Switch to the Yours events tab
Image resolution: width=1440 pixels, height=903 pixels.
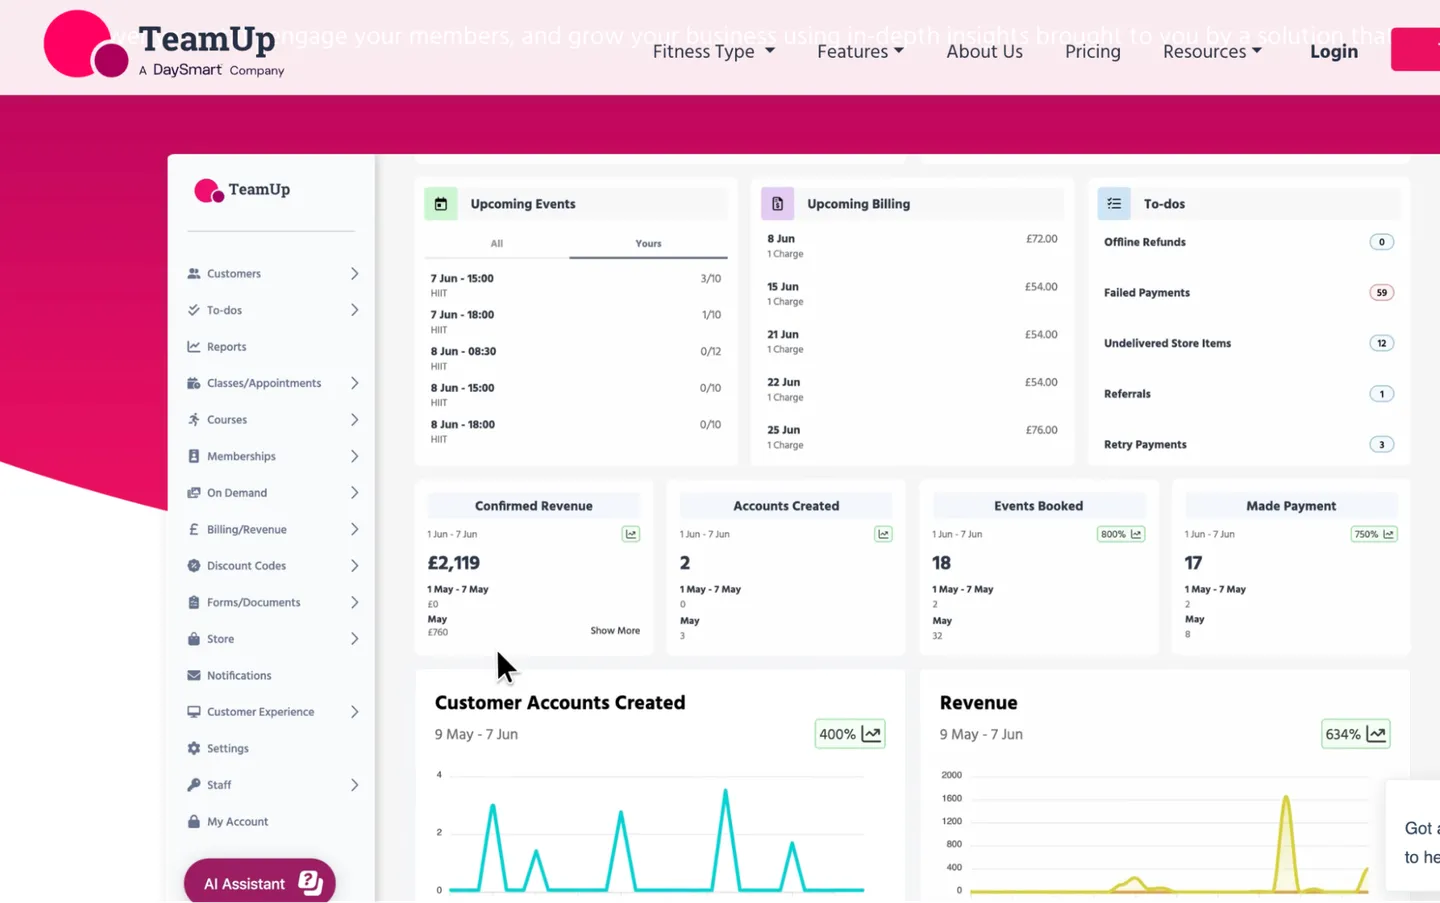[648, 243]
